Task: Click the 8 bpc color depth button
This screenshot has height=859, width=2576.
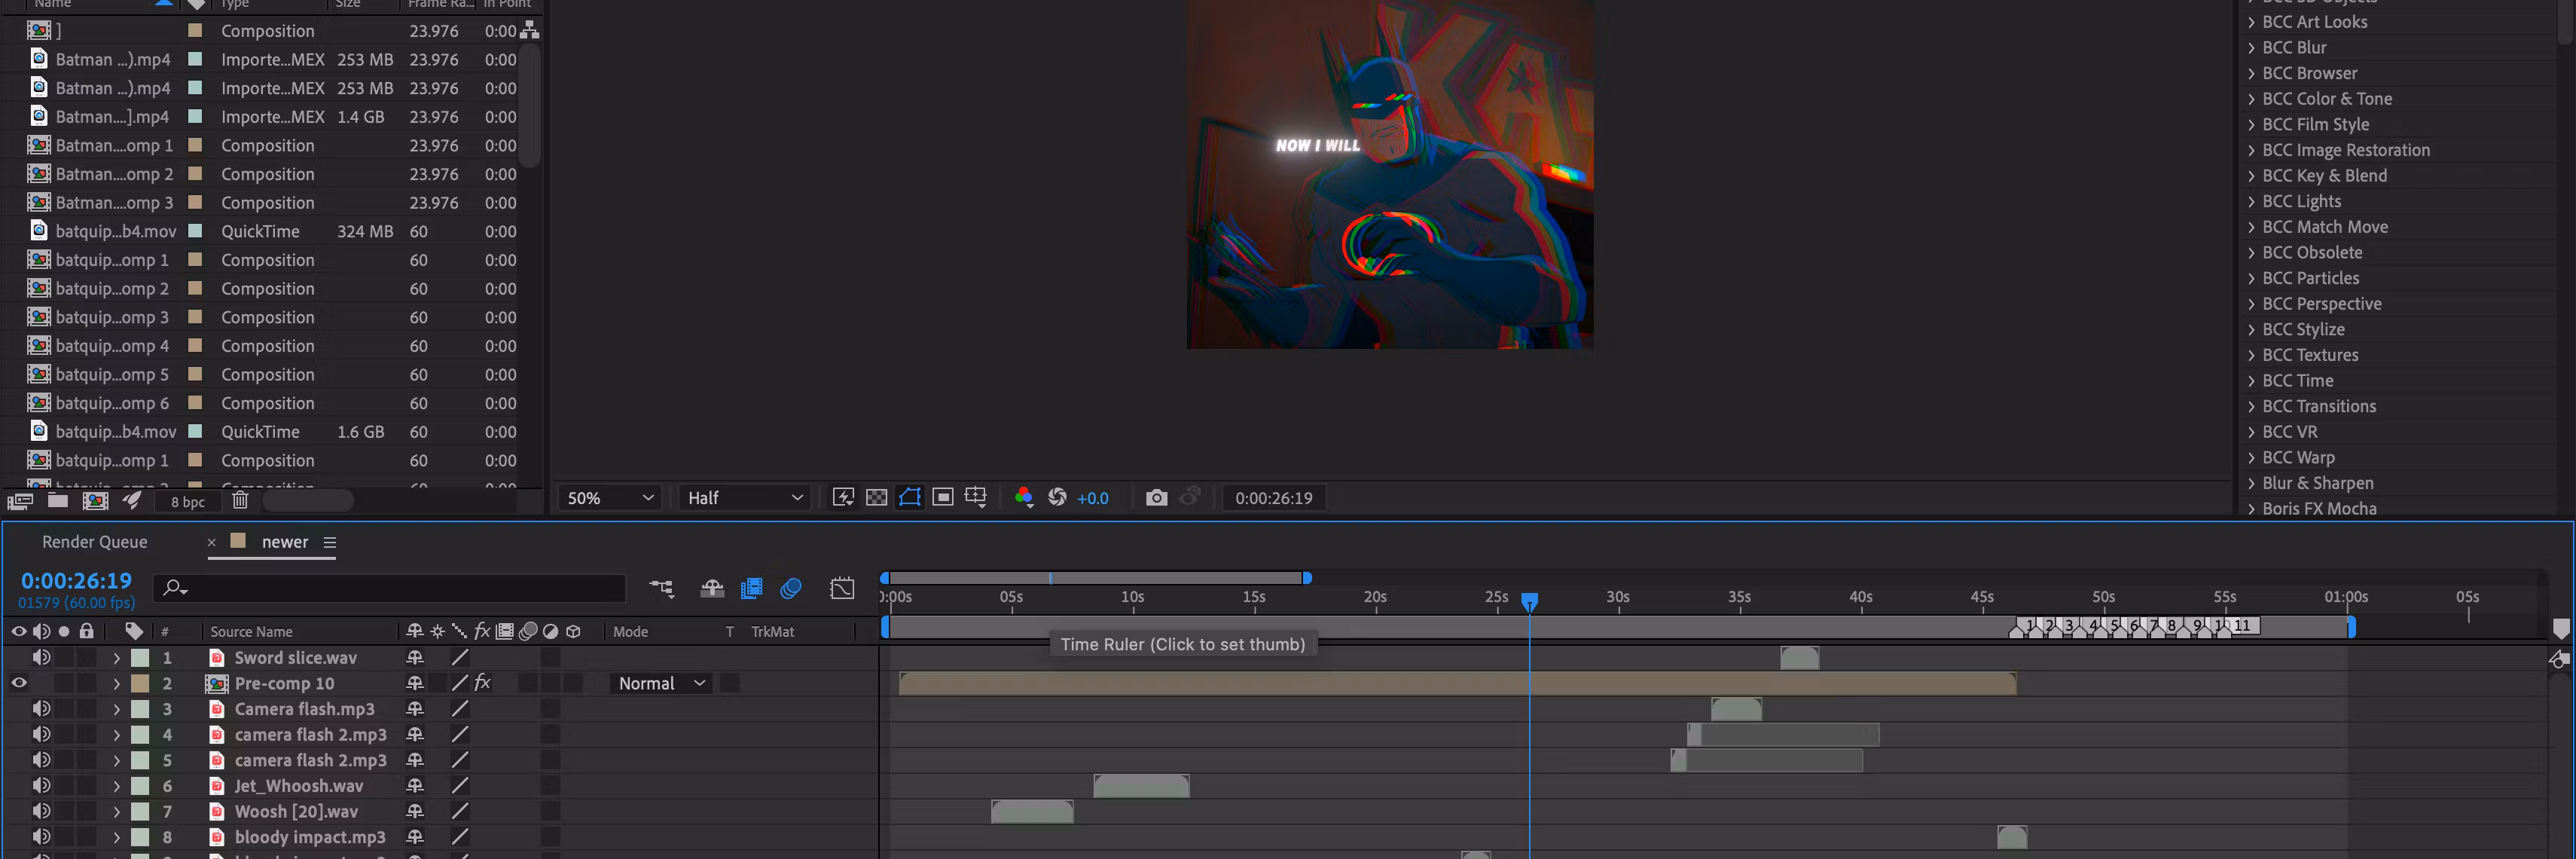Action: (187, 502)
